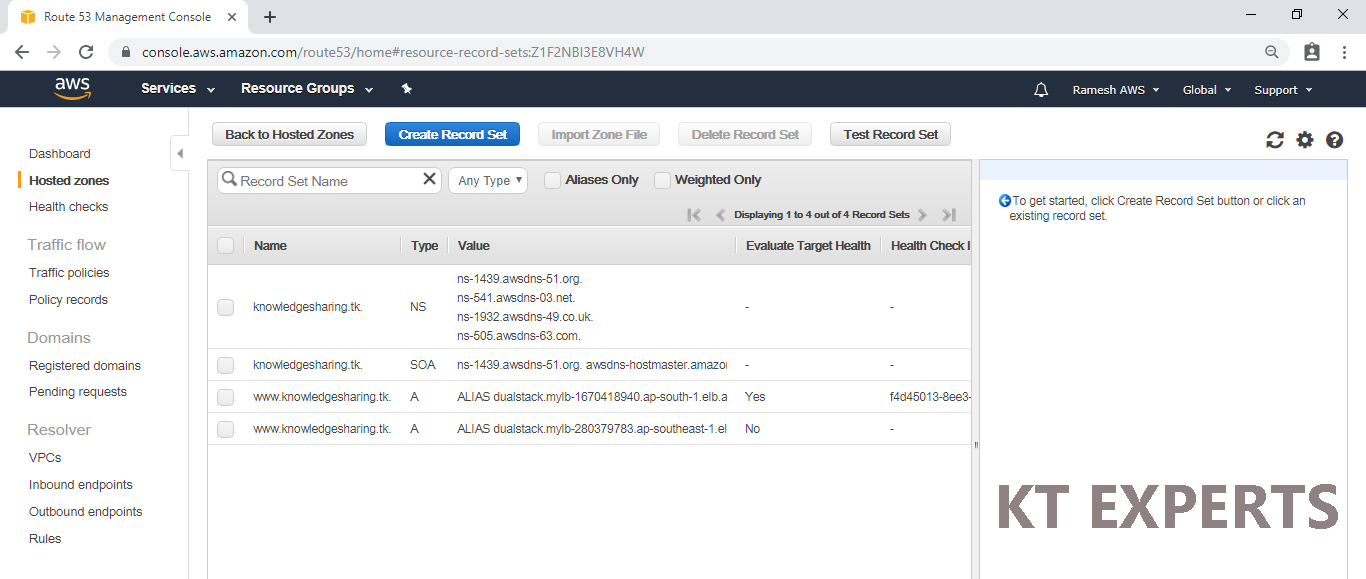
Task: Open the settings gear icon
Action: (1305, 140)
